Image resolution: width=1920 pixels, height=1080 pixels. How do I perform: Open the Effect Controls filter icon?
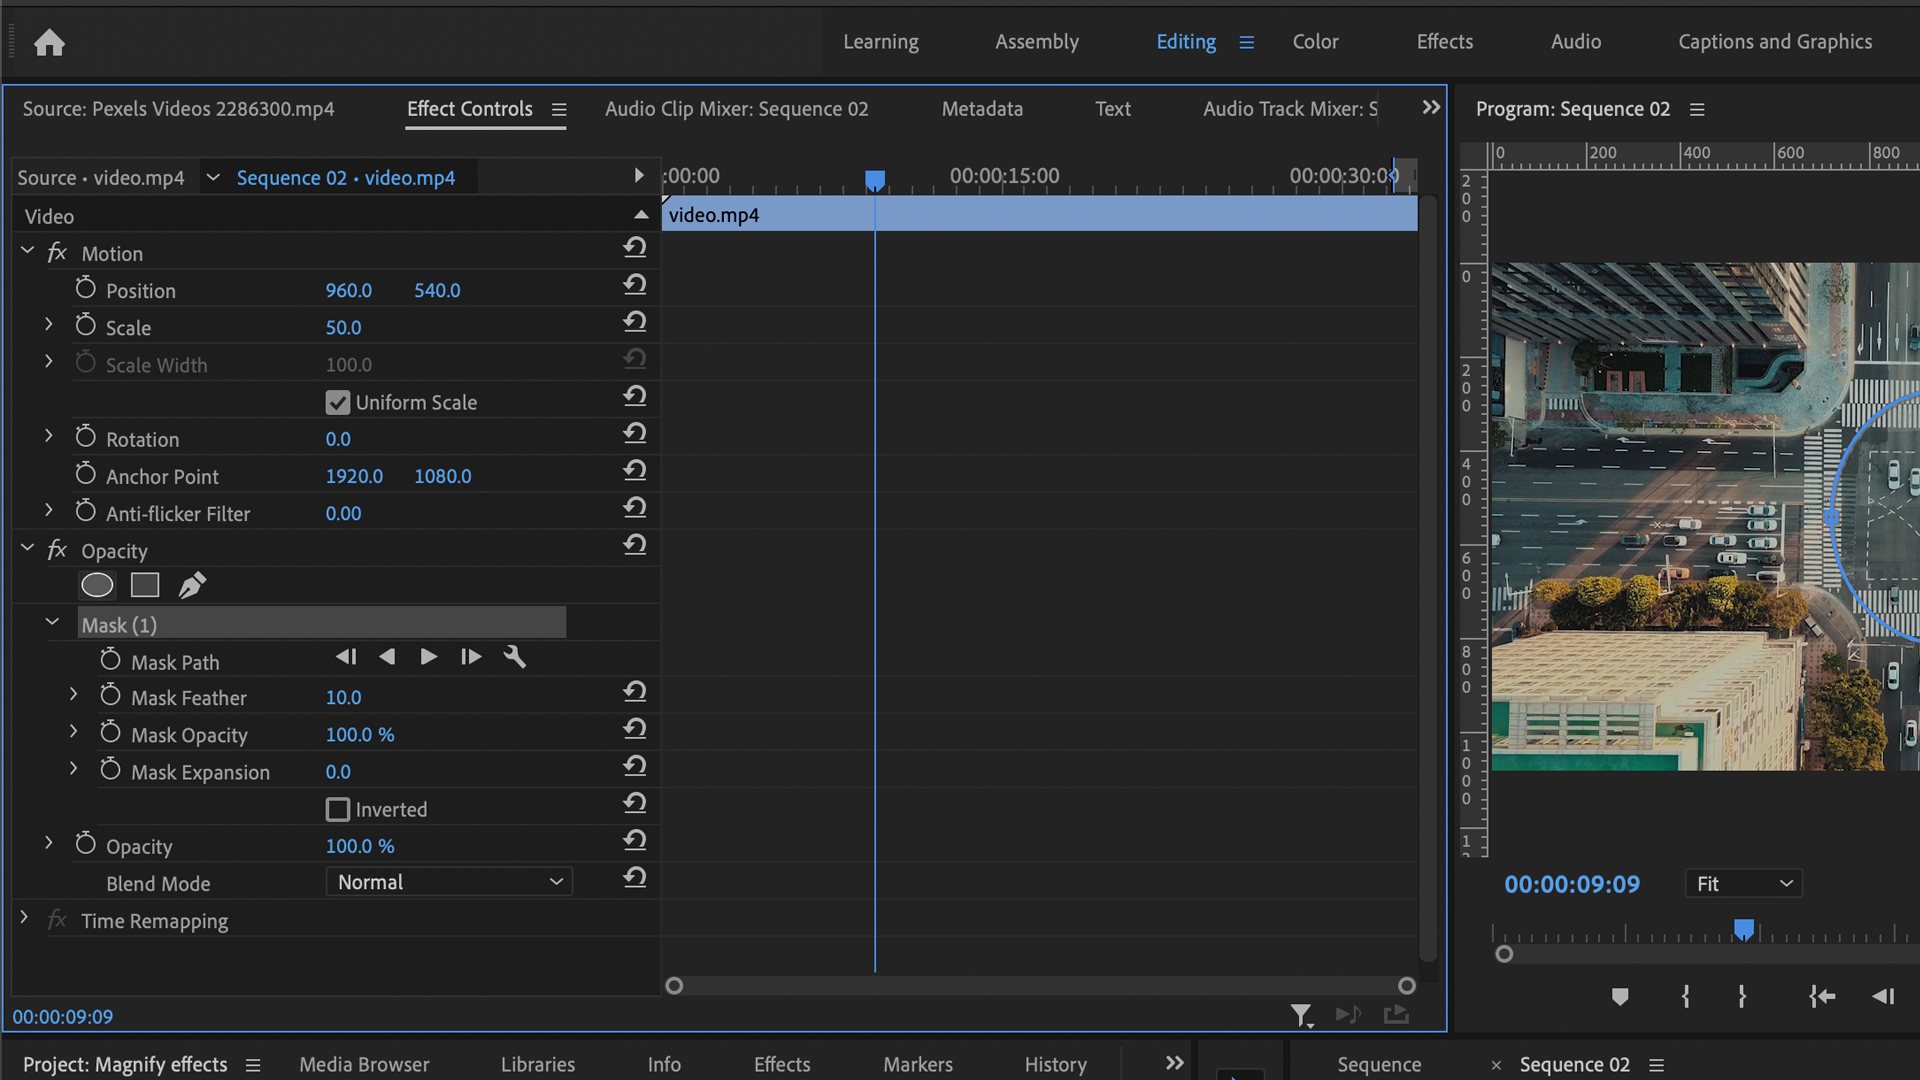(1302, 1015)
